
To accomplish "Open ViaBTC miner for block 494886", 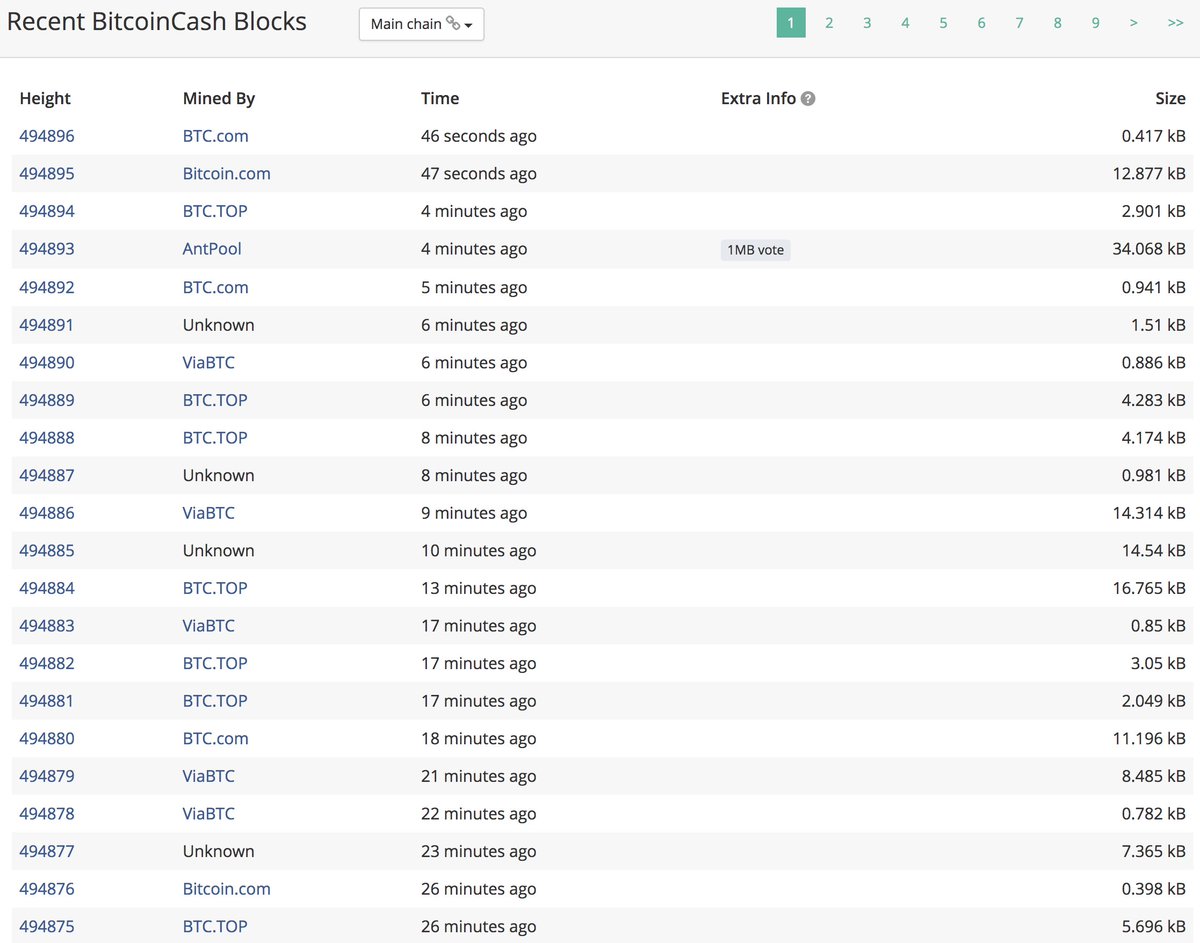I will pos(209,513).
